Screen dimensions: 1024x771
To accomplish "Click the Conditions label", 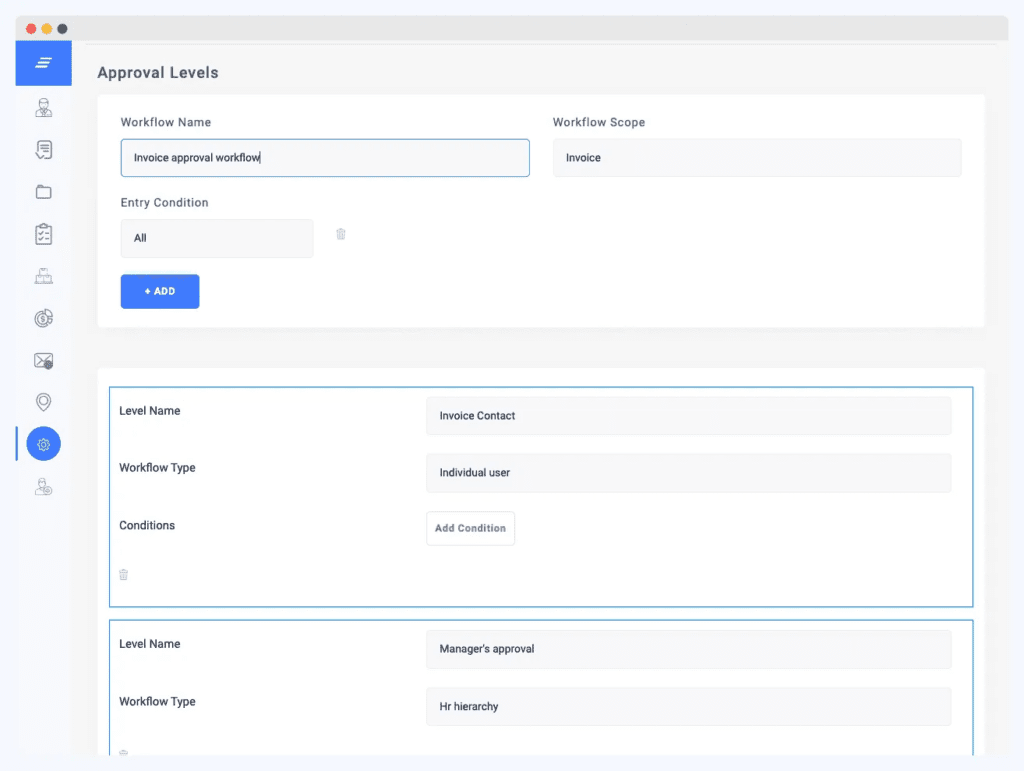I will [147, 526].
